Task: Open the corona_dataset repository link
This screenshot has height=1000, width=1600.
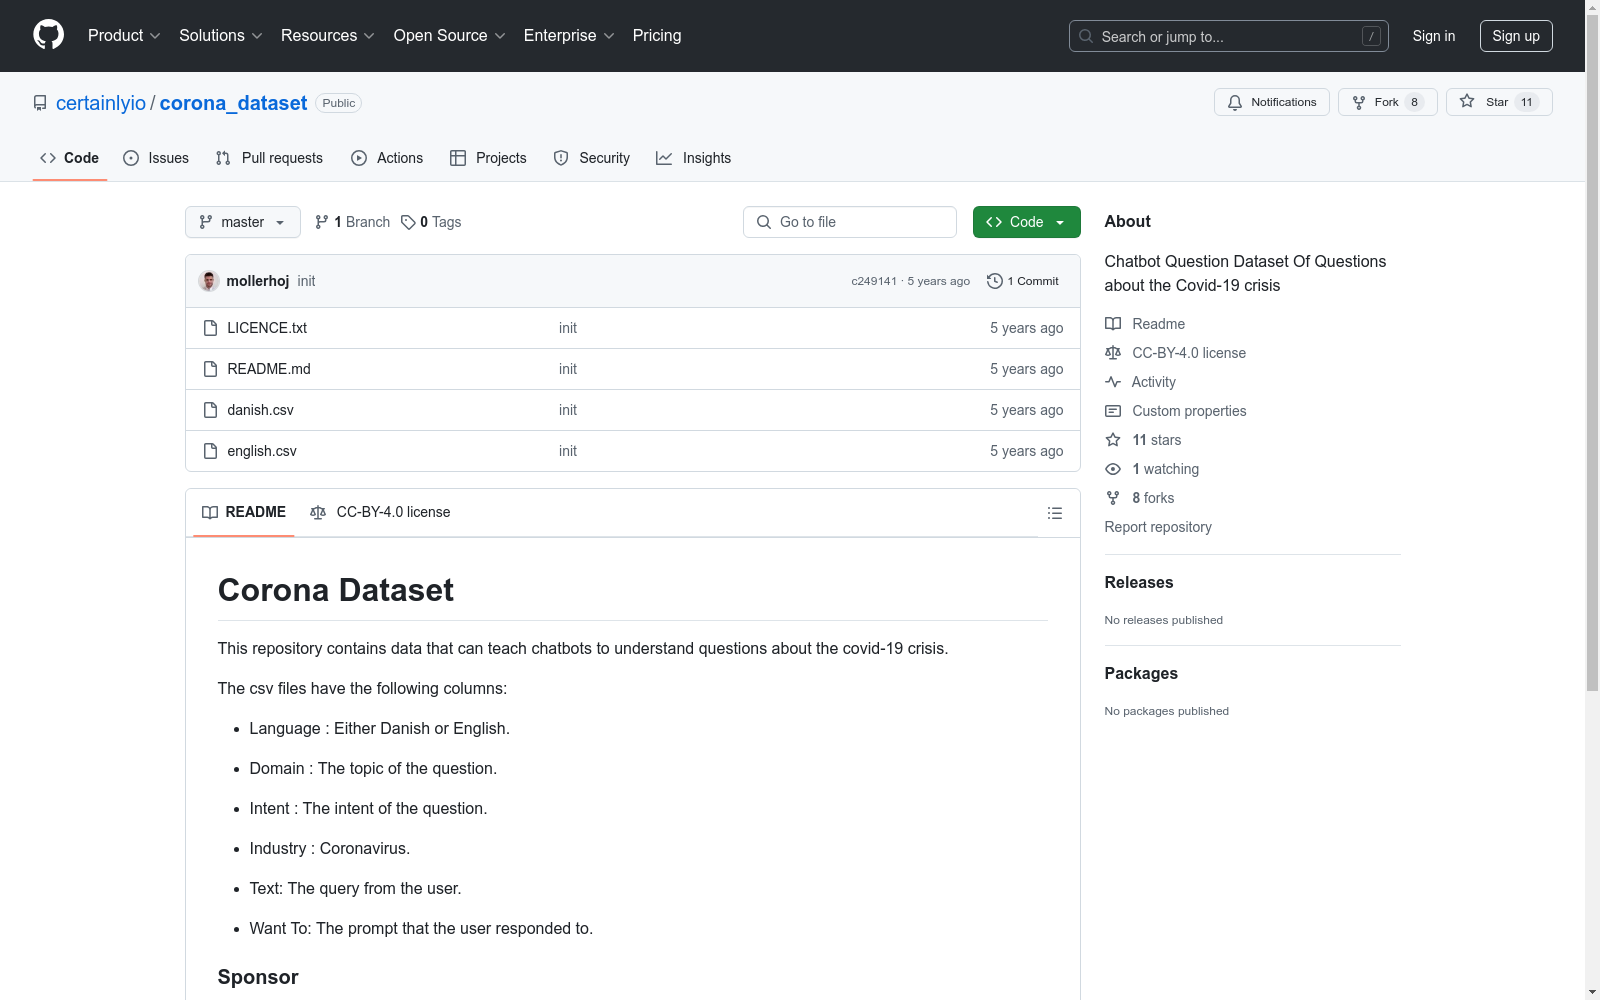Action: (233, 103)
